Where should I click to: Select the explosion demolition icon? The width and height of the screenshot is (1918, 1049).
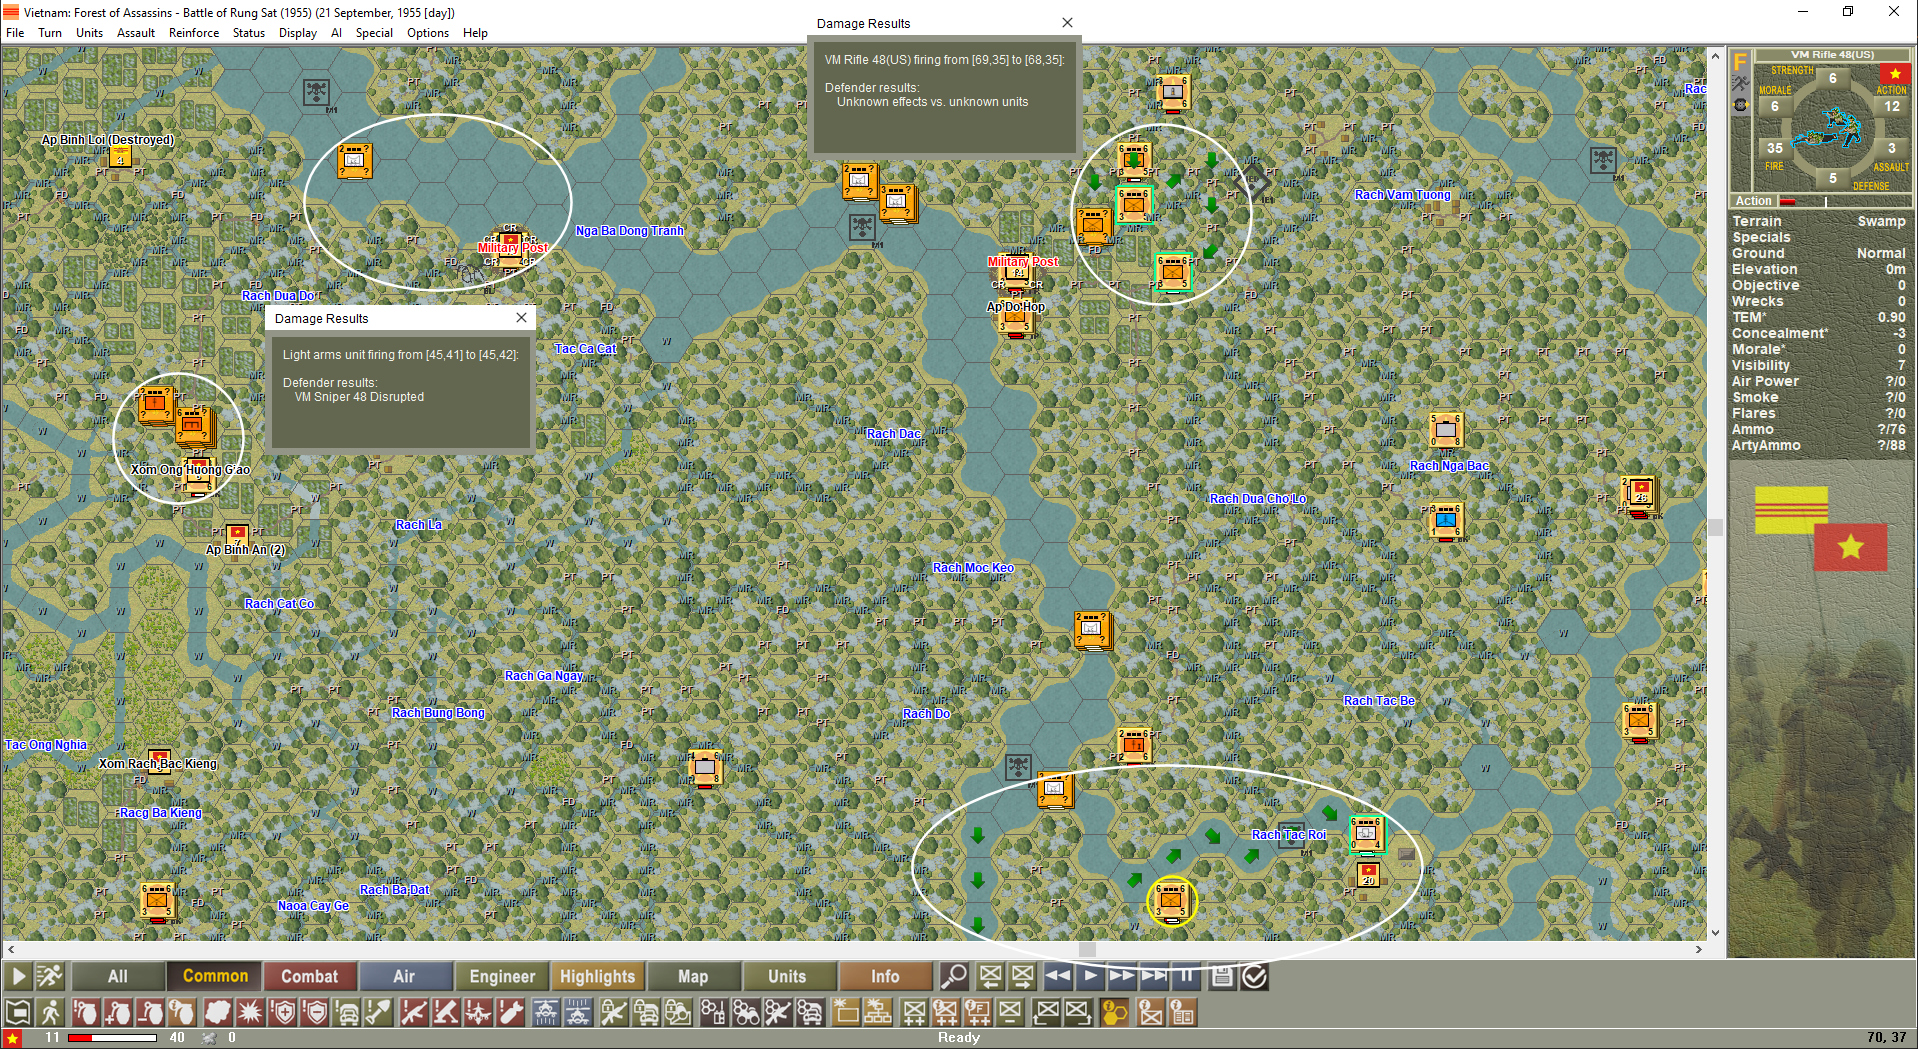tap(250, 1012)
